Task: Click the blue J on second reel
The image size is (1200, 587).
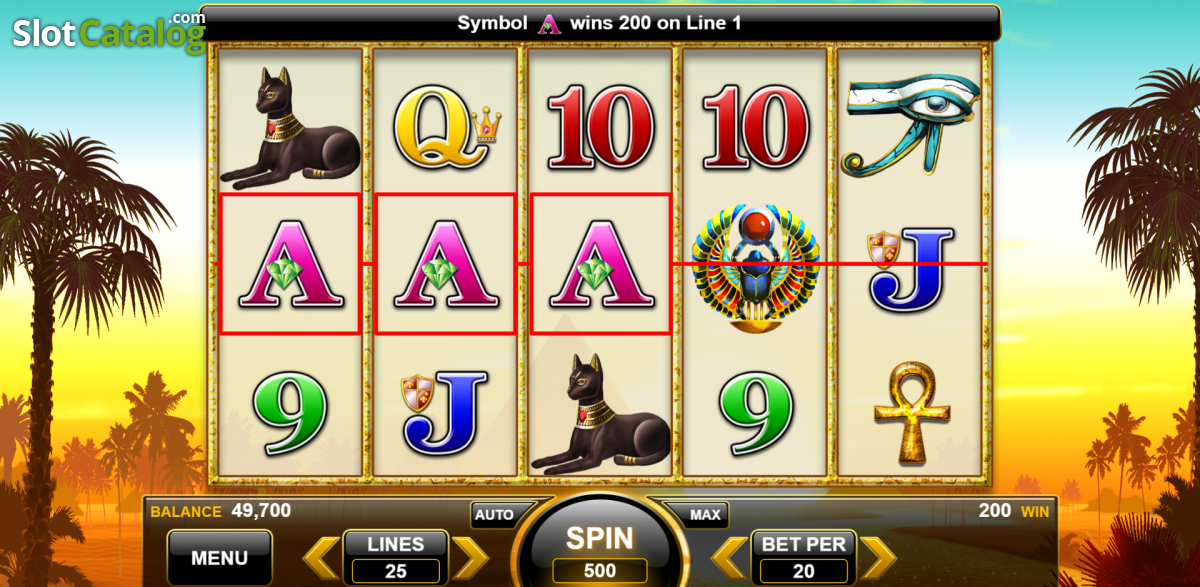Action: coord(445,409)
